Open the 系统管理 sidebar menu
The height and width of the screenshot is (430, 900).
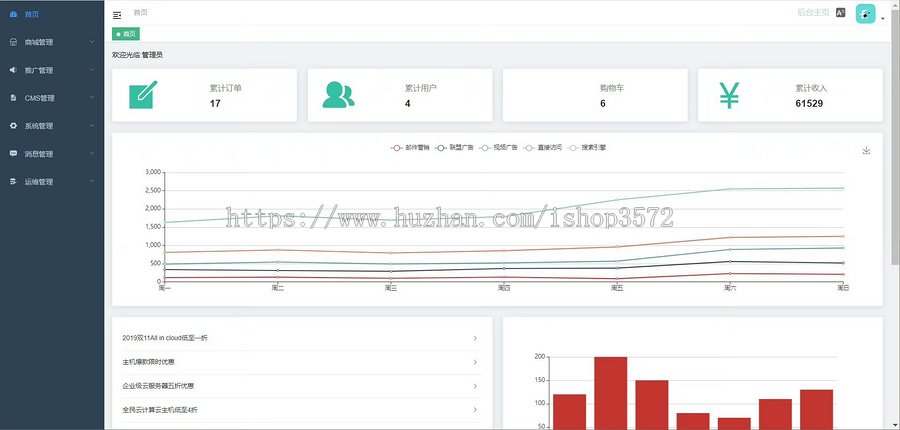[52, 126]
